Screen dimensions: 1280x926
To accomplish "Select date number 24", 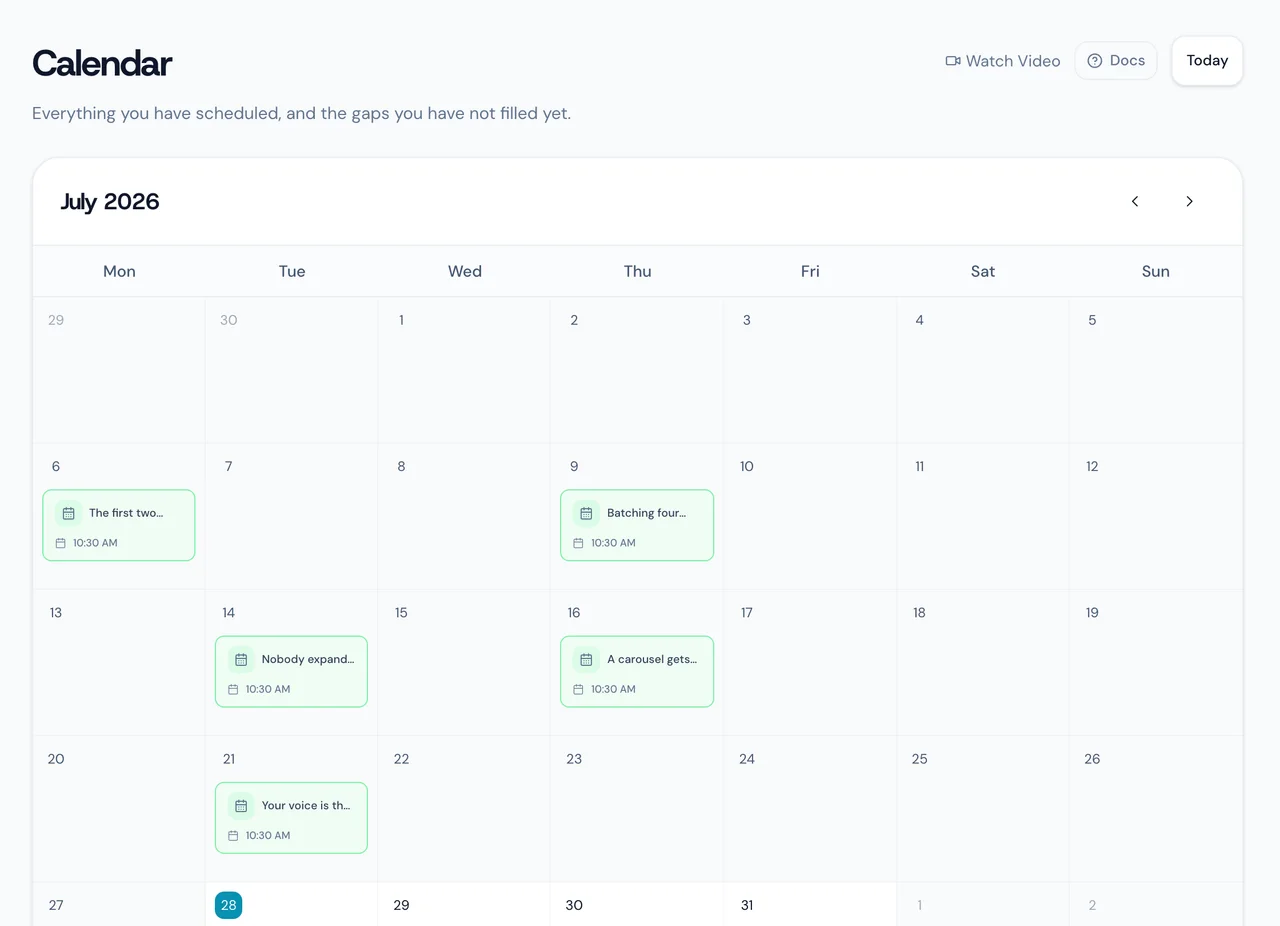I will point(747,759).
